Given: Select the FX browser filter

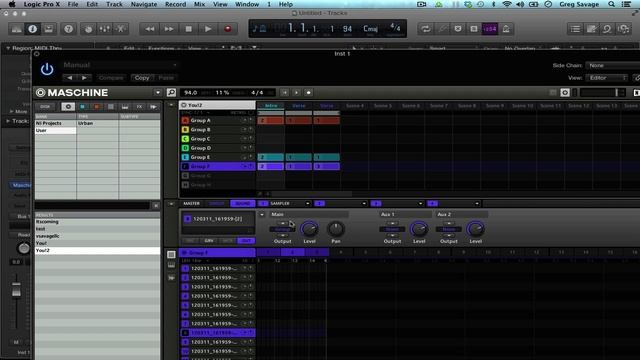Looking at the screenshot, I should tap(139, 107).
